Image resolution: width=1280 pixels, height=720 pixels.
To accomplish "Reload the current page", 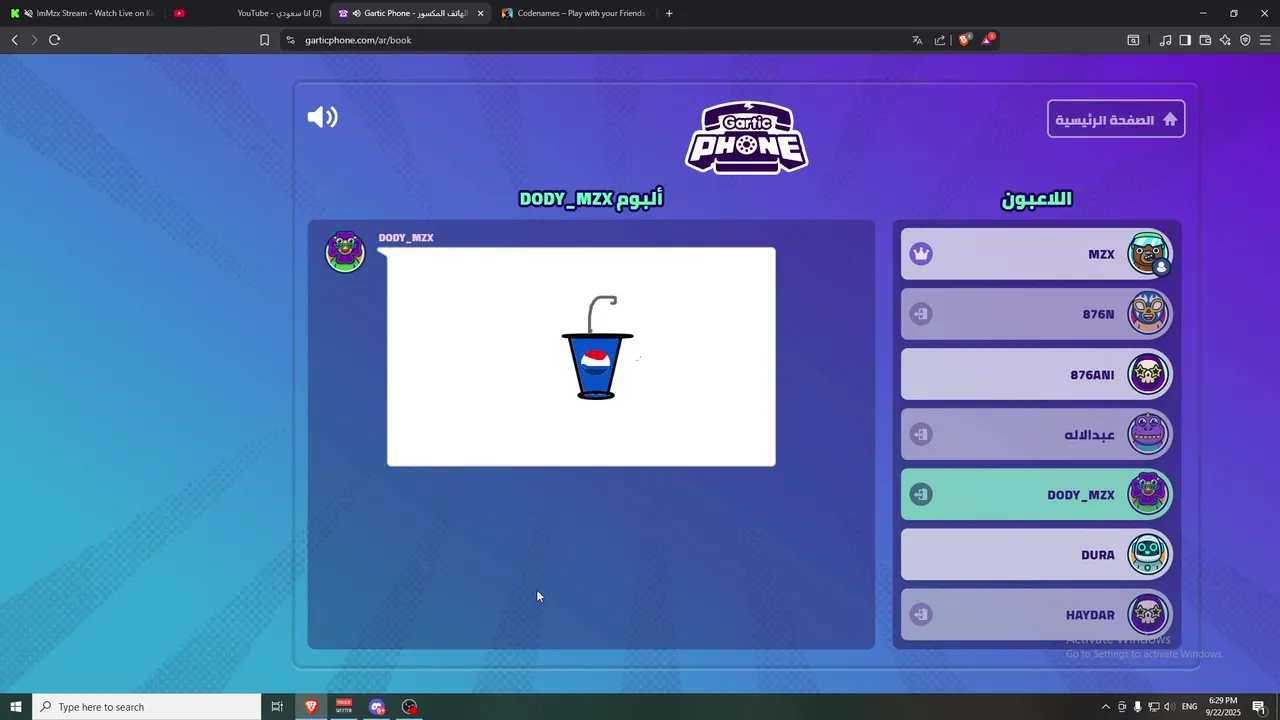I will click(54, 40).
